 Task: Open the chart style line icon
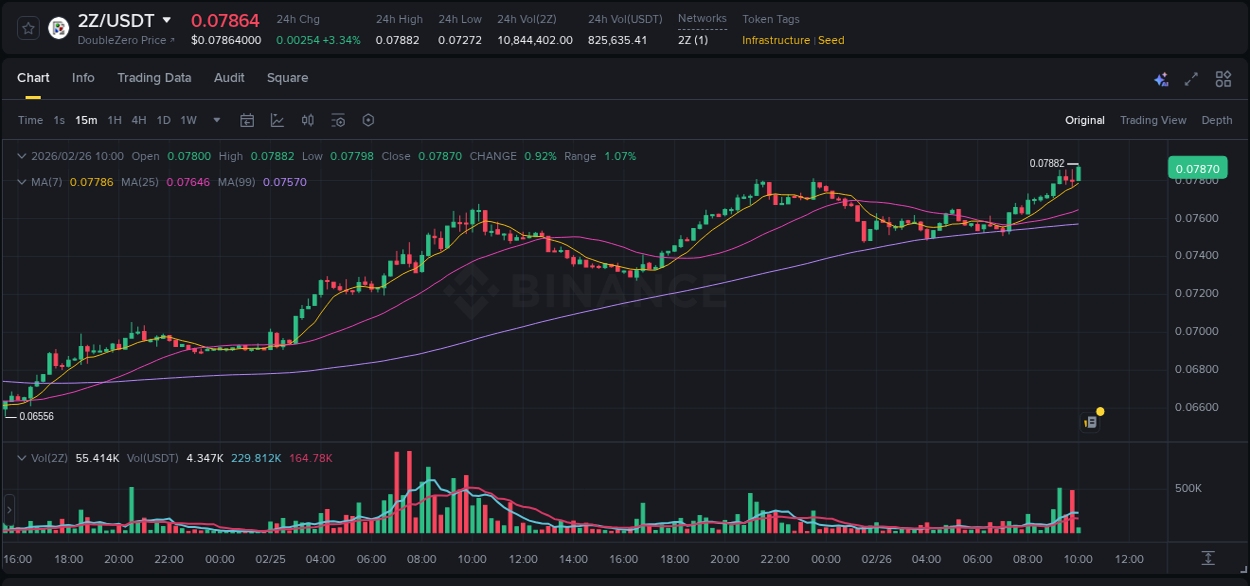[x=277, y=120]
